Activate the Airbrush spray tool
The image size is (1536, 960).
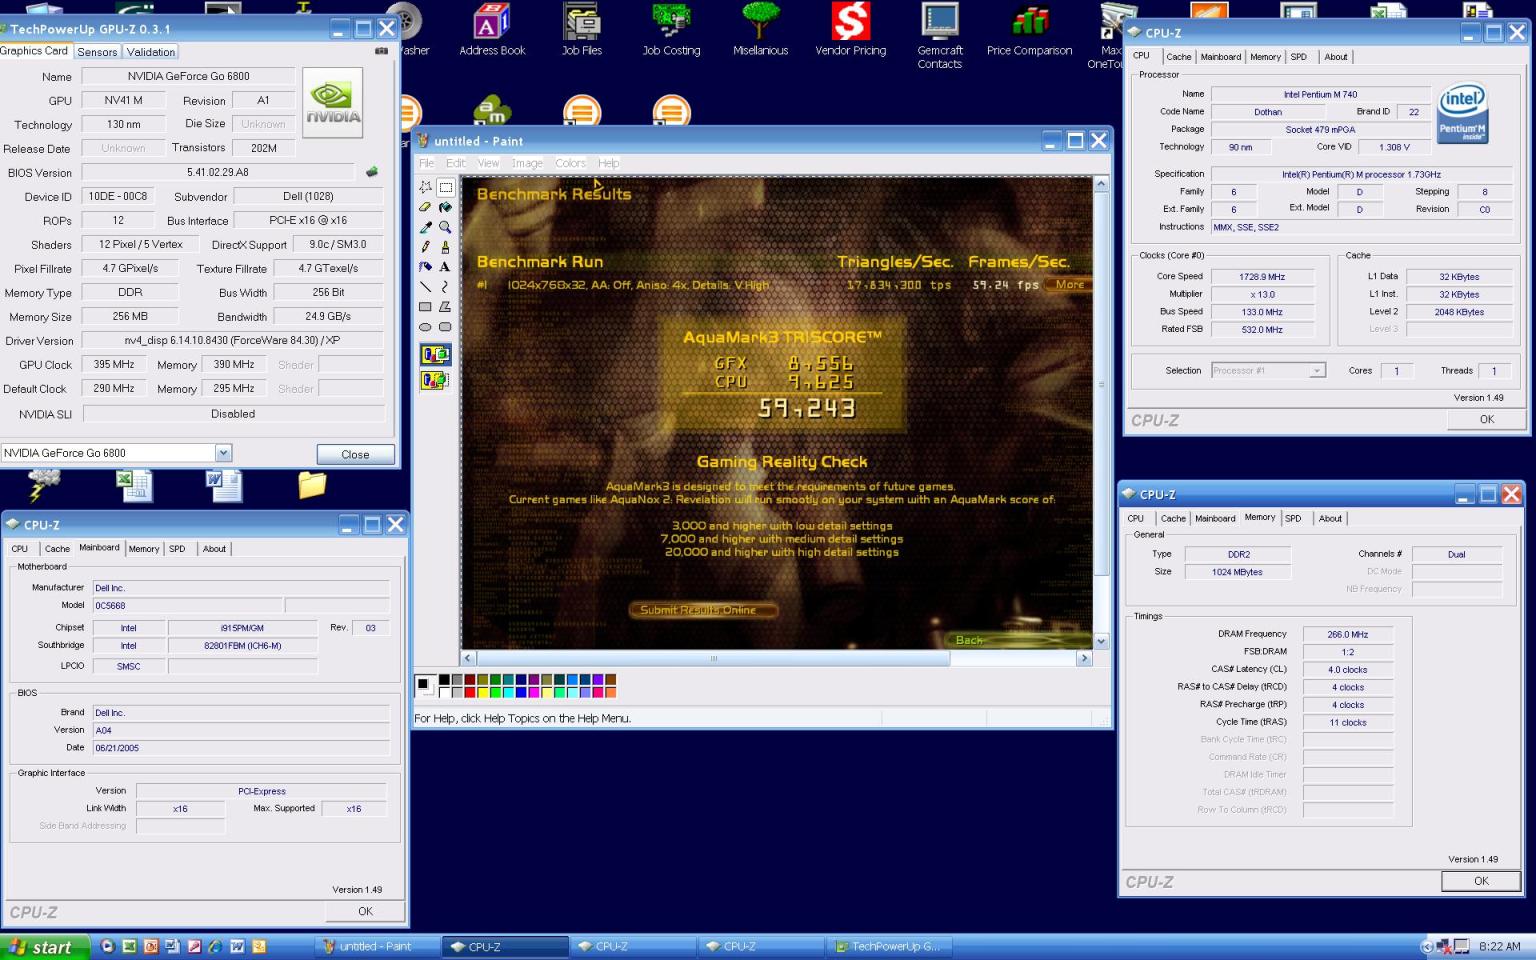point(425,266)
